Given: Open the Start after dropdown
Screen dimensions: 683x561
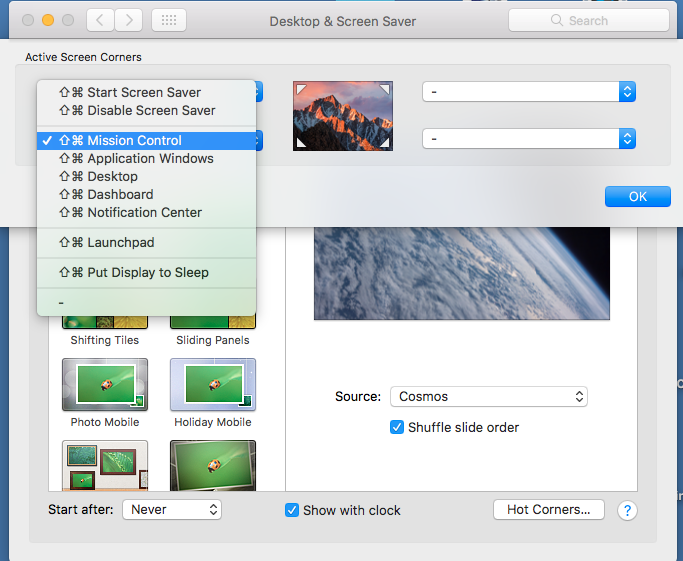Looking at the screenshot, I should (171, 510).
